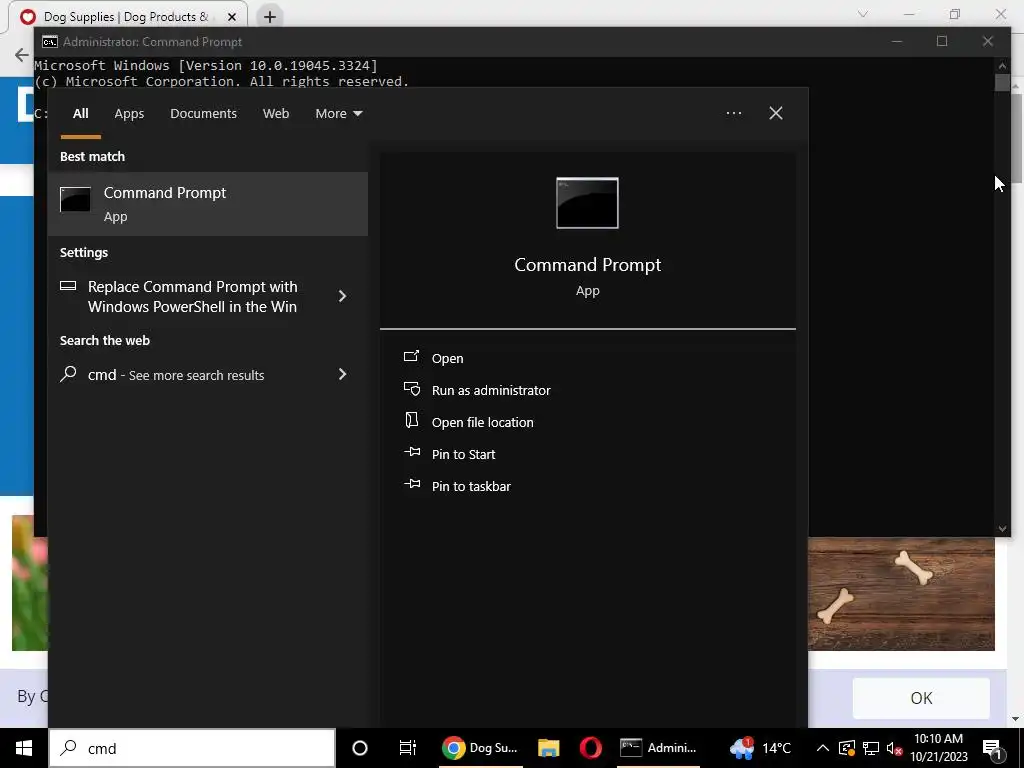Switch to Administrator Command Prompt taskbar button
Viewport: 1024px width, 768px height.
[658, 748]
